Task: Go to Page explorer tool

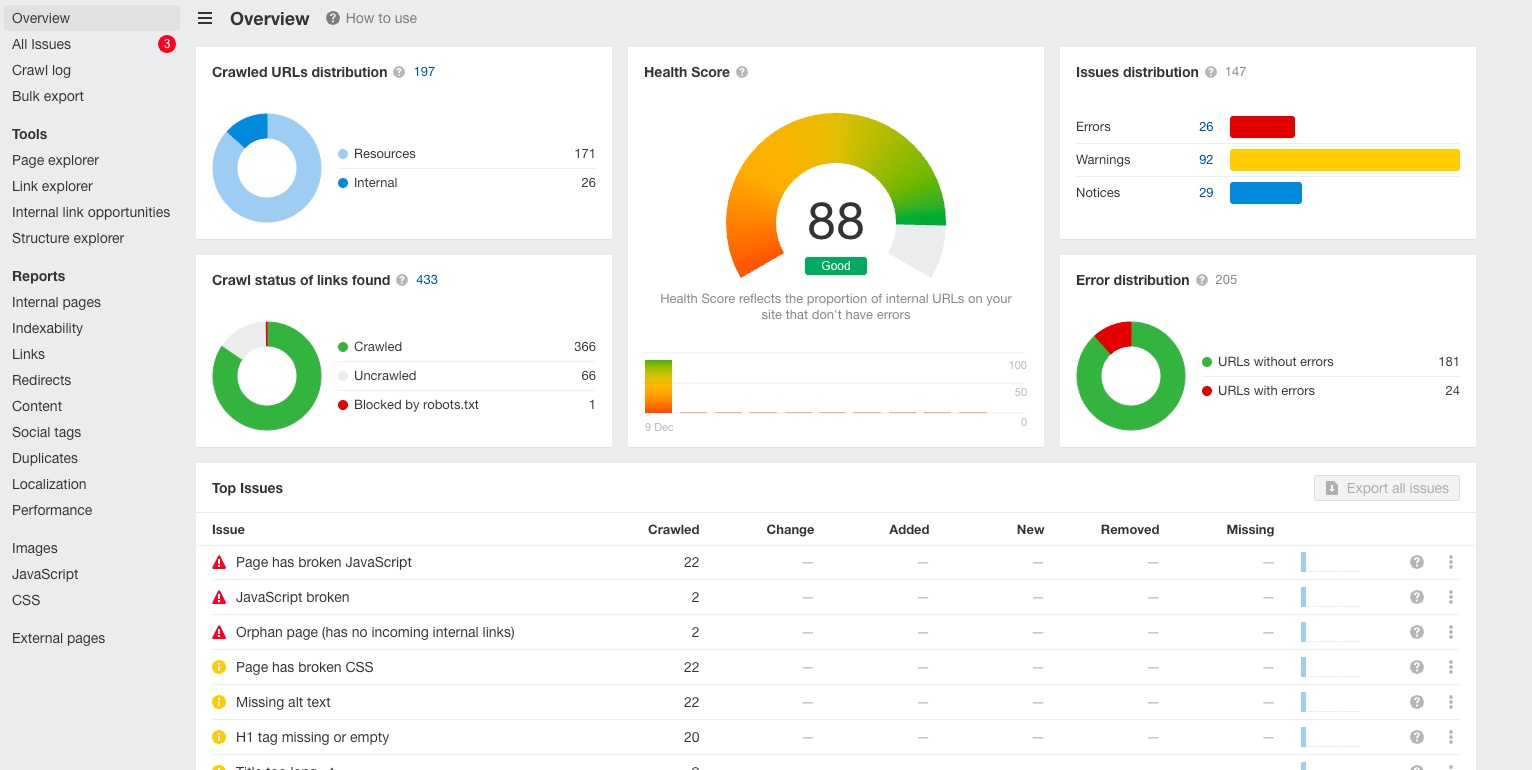Action: pyautogui.click(x=56, y=160)
